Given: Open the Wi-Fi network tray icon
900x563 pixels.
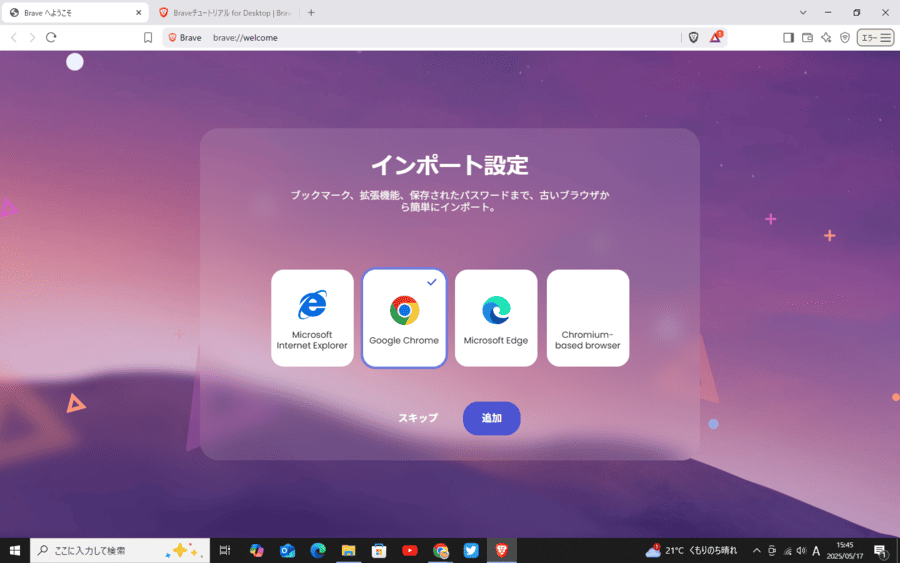Looking at the screenshot, I should coord(788,550).
